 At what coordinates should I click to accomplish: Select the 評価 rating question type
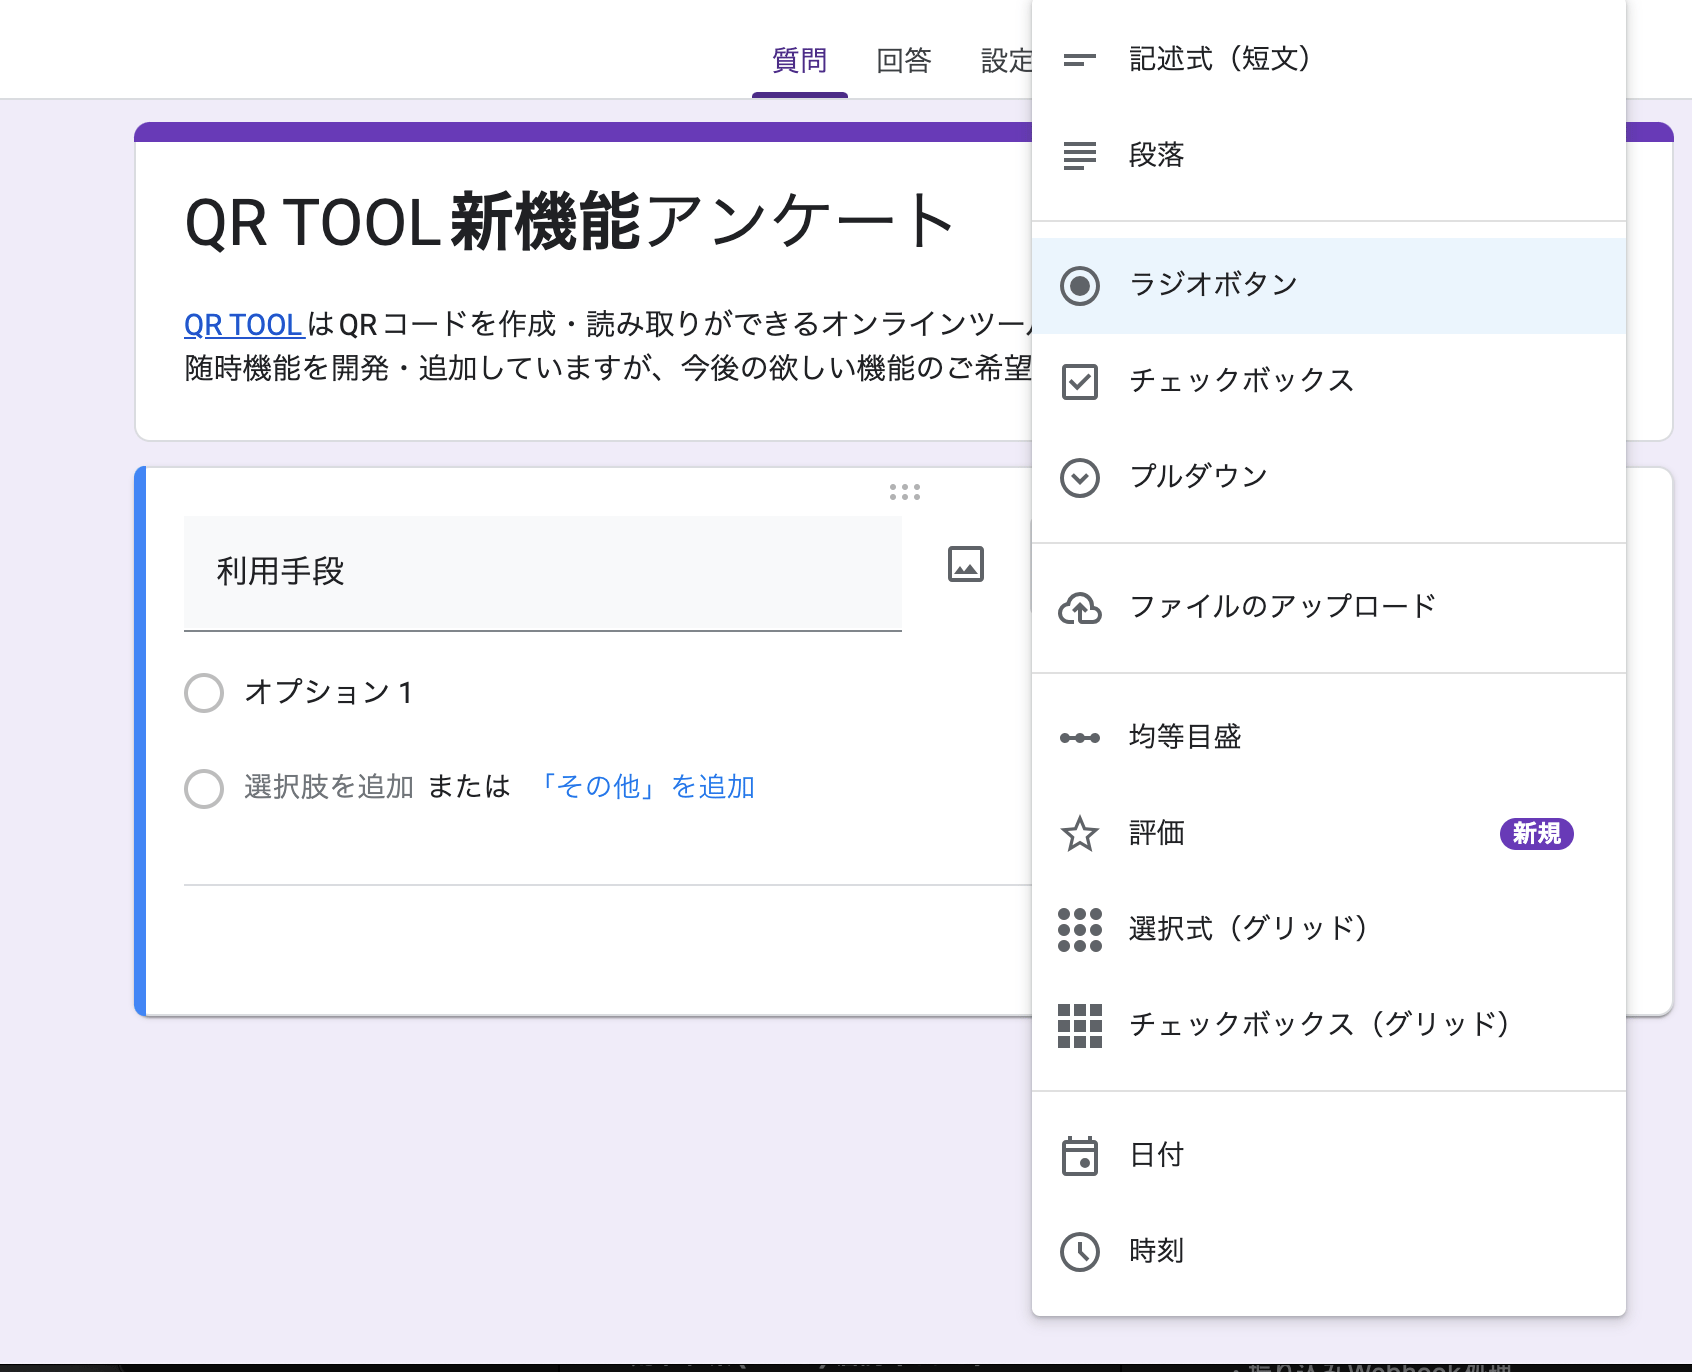tap(1155, 833)
